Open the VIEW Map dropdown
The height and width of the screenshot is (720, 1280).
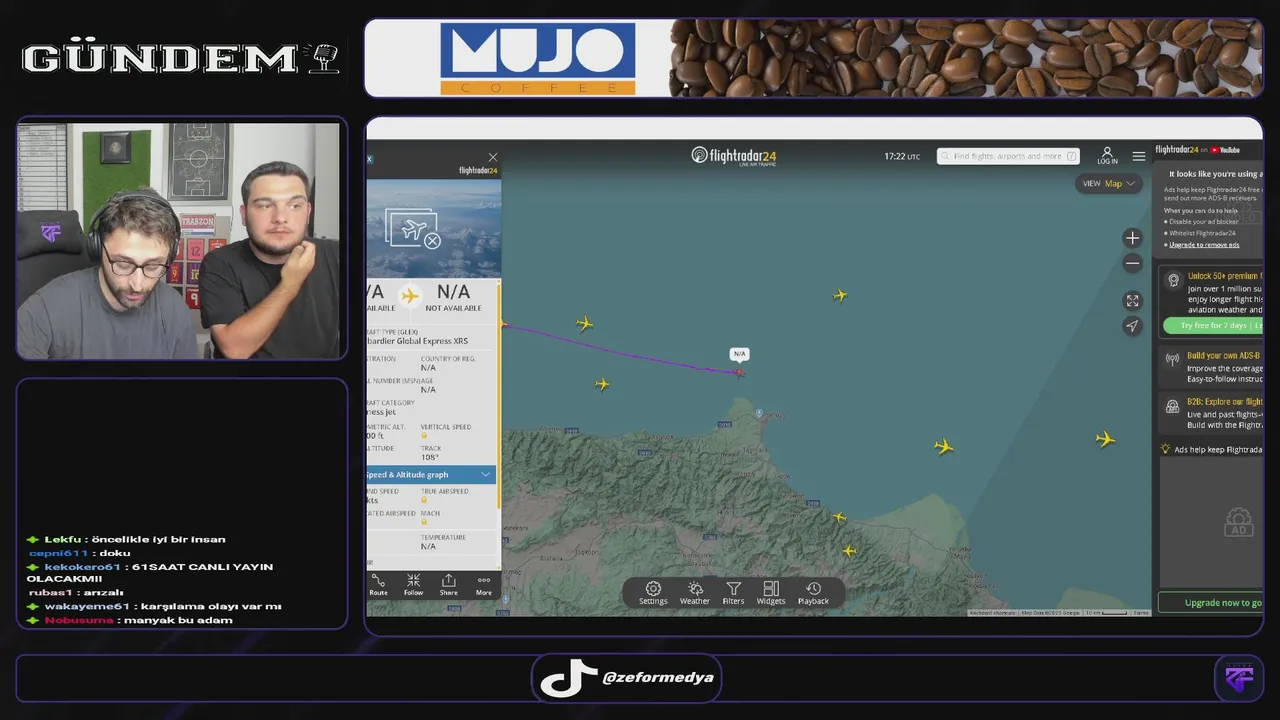click(1109, 183)
